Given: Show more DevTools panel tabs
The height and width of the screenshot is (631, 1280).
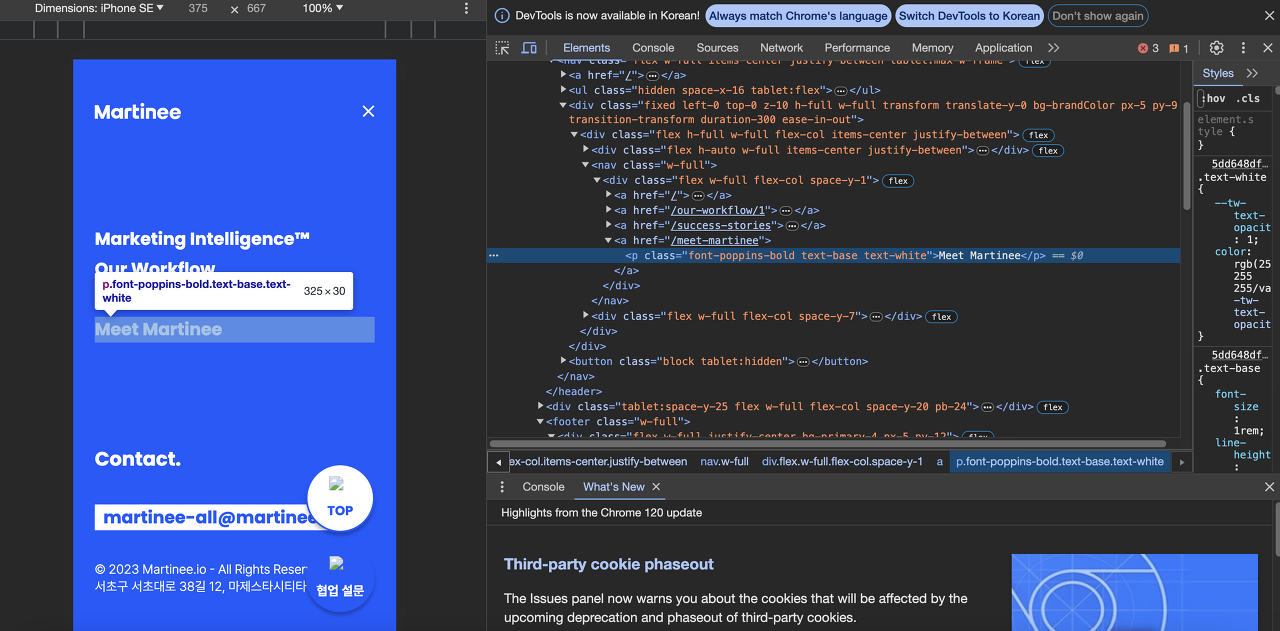Looking at the screenshot, I should [x=1053, y=48].
